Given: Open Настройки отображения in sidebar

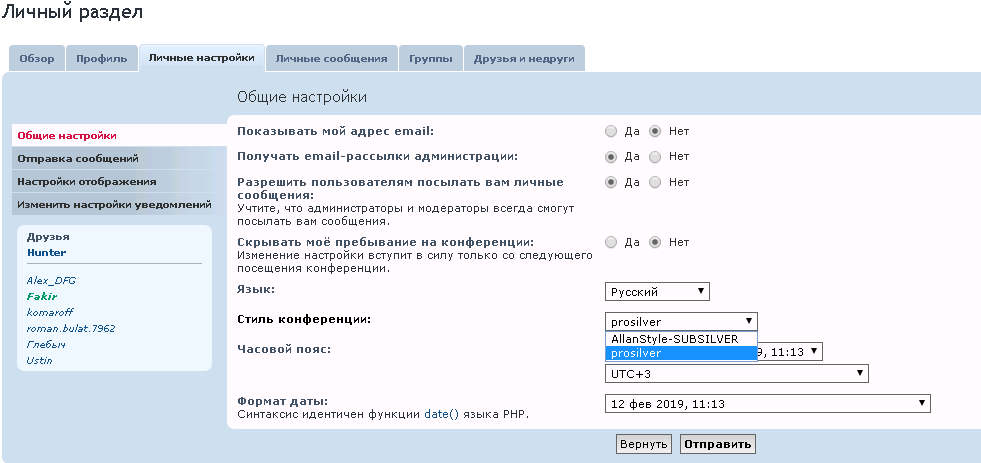Looking at the screenshot, I should pos(87,181).
